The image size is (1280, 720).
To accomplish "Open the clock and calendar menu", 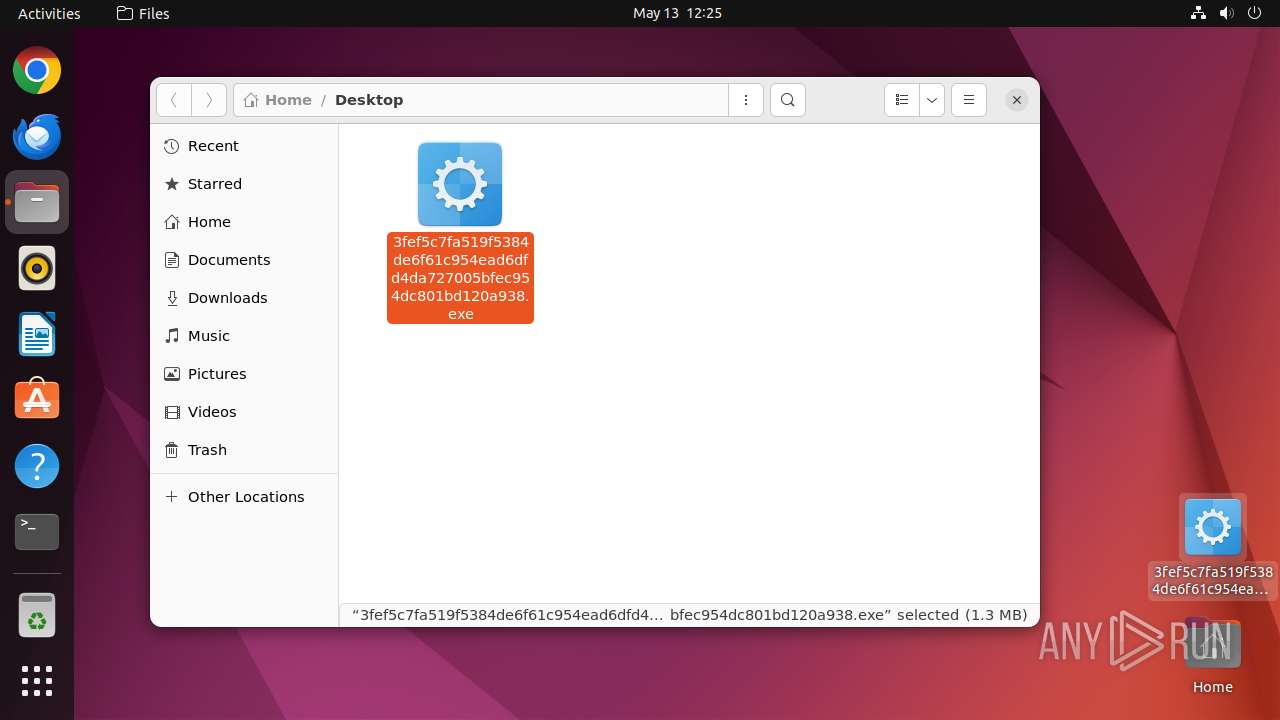I will coord(677,13).
